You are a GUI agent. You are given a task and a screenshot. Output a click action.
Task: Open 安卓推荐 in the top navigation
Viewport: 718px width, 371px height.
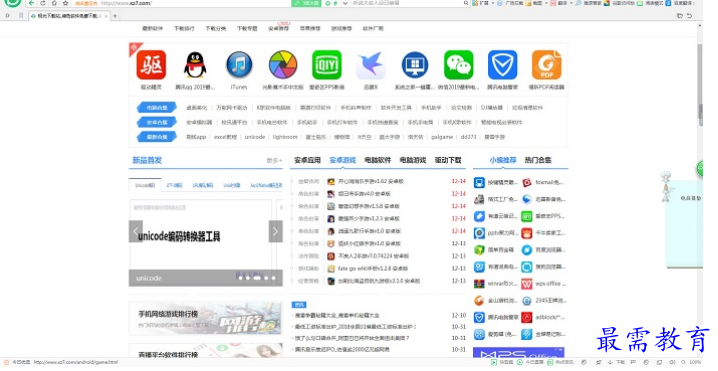pyautogui.click(x=279, y=28)
